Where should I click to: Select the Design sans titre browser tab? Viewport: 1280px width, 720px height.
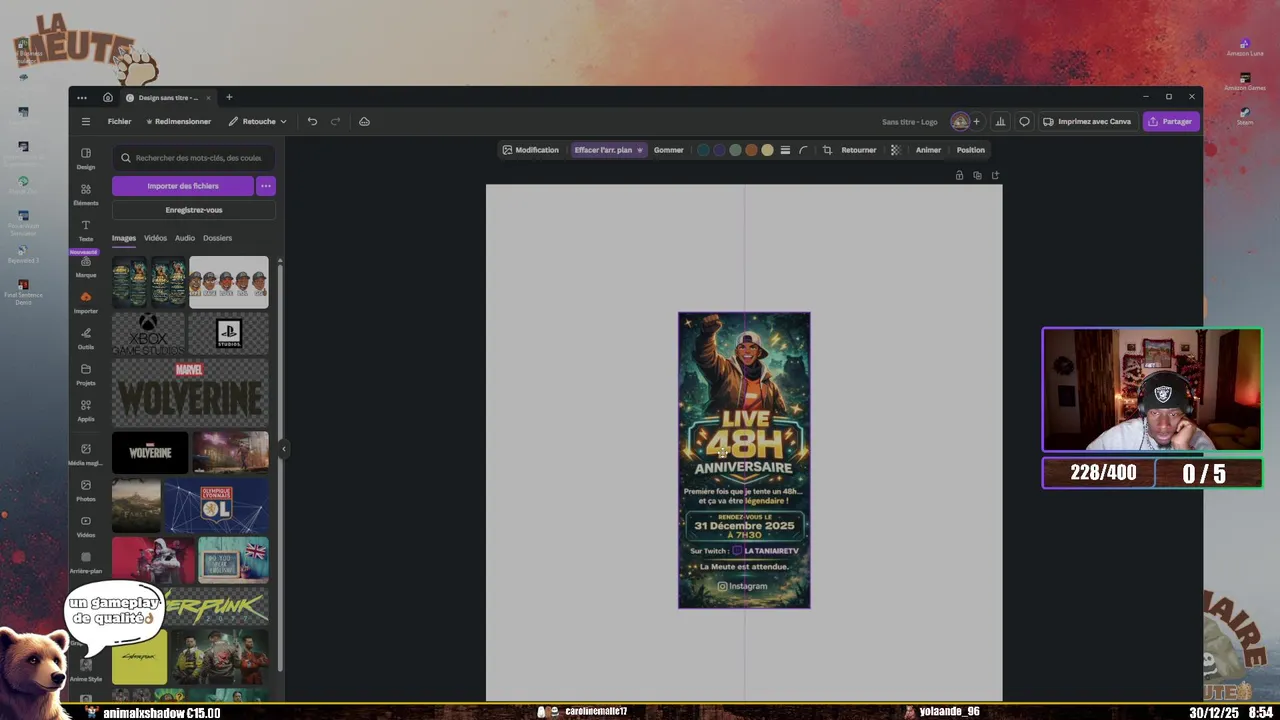(x=168, y=97)
